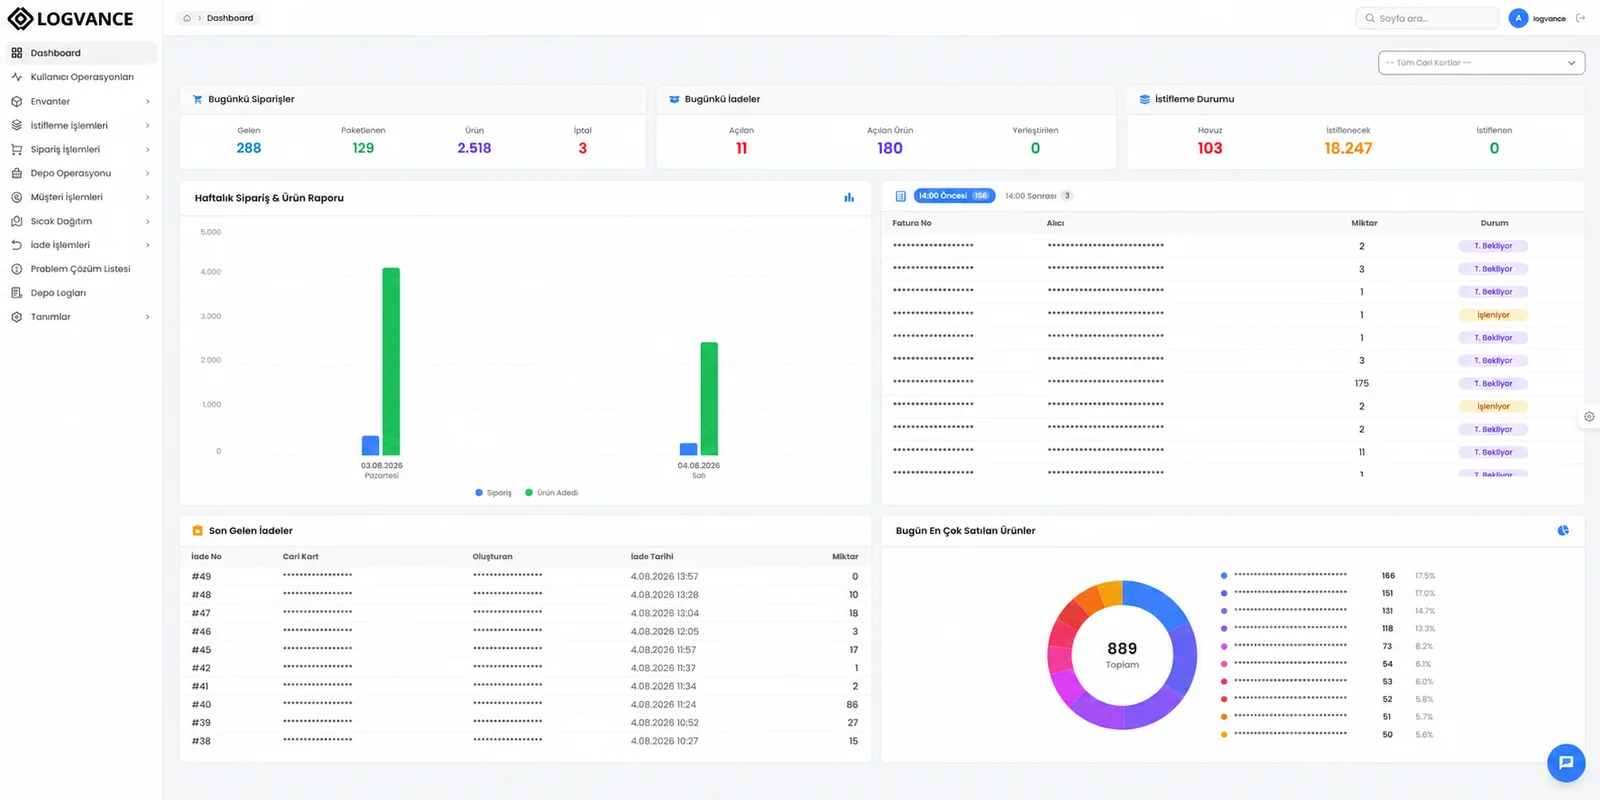Toggle the pink legend dot with 73
Image resolution: width=1600 pixels, height=800 pixels.
coord(1224,646)
